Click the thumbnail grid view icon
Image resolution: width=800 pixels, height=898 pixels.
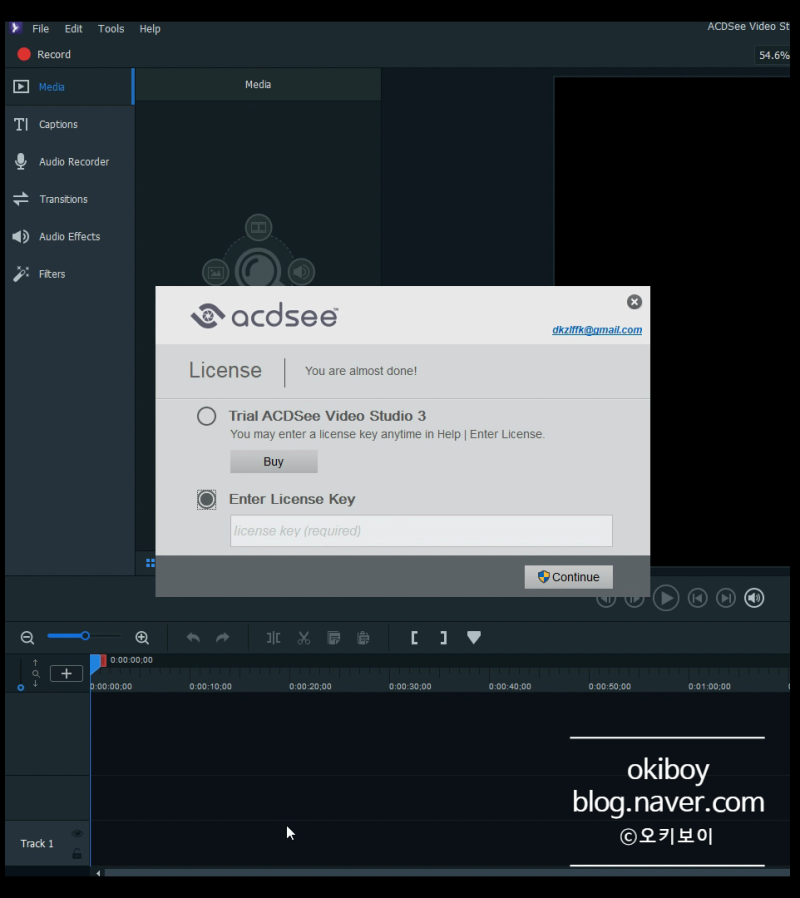click(150, 563)
